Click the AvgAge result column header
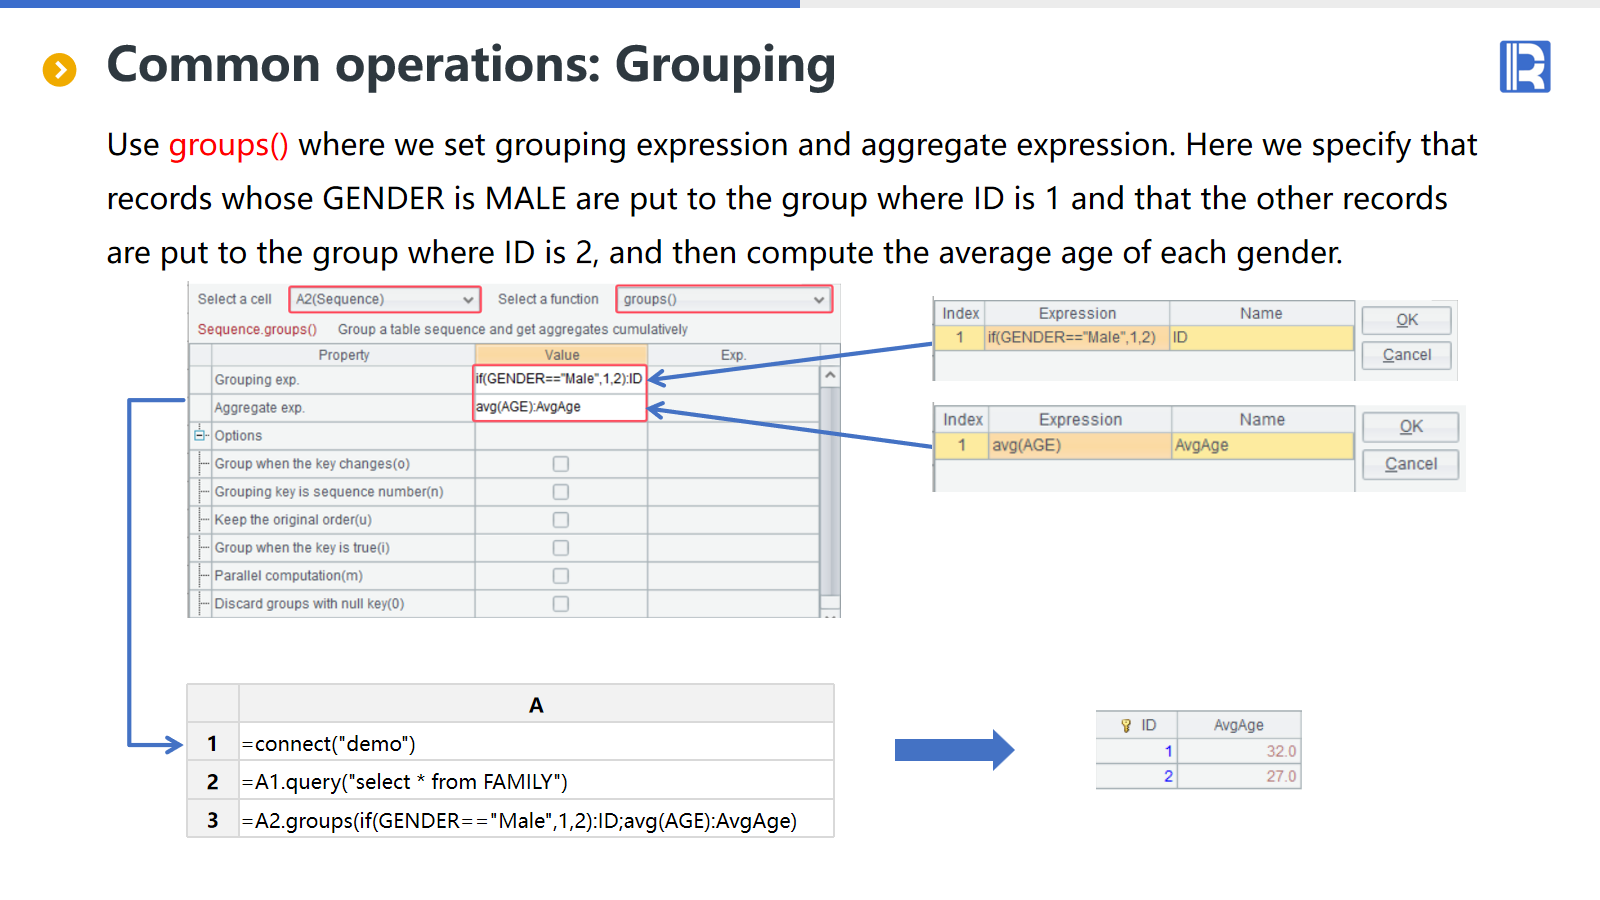This screenshot has height=900, width=1600. pos(1238,725)
